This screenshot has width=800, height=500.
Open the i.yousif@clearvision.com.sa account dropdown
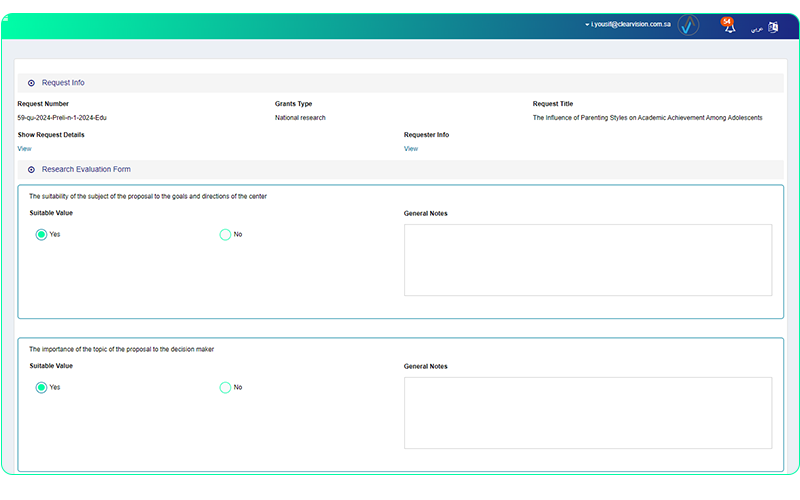[627, 24]
